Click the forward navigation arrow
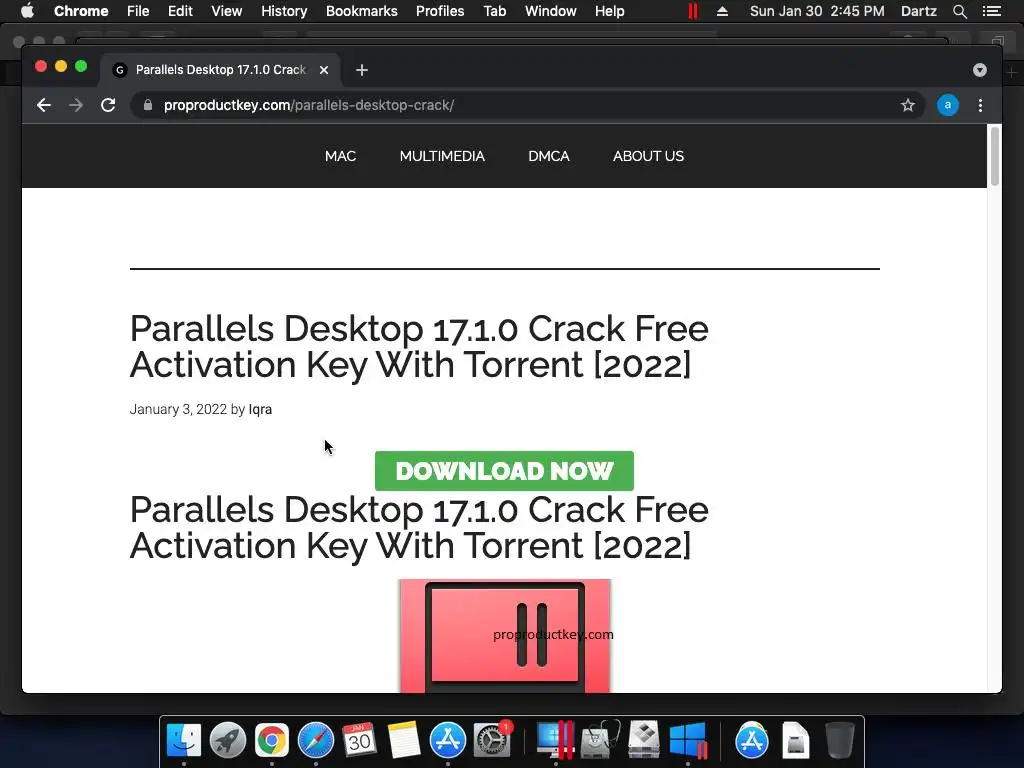 (76, 105)
